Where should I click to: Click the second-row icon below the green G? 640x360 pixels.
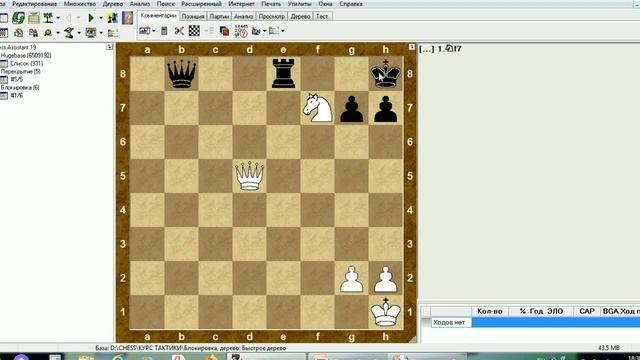pos(18,33)
